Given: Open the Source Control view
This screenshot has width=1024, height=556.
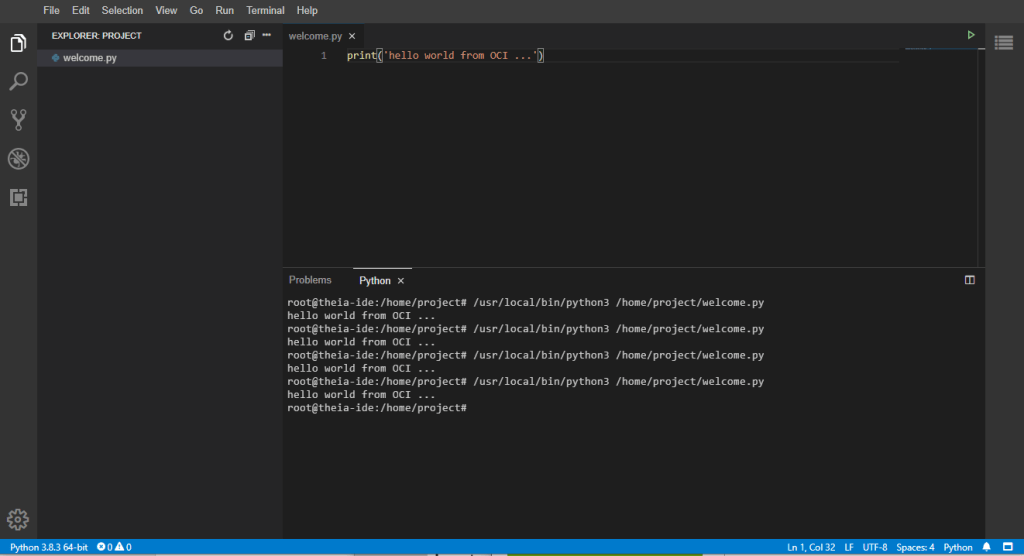Looking at the screenshot, I should [18, 120].
